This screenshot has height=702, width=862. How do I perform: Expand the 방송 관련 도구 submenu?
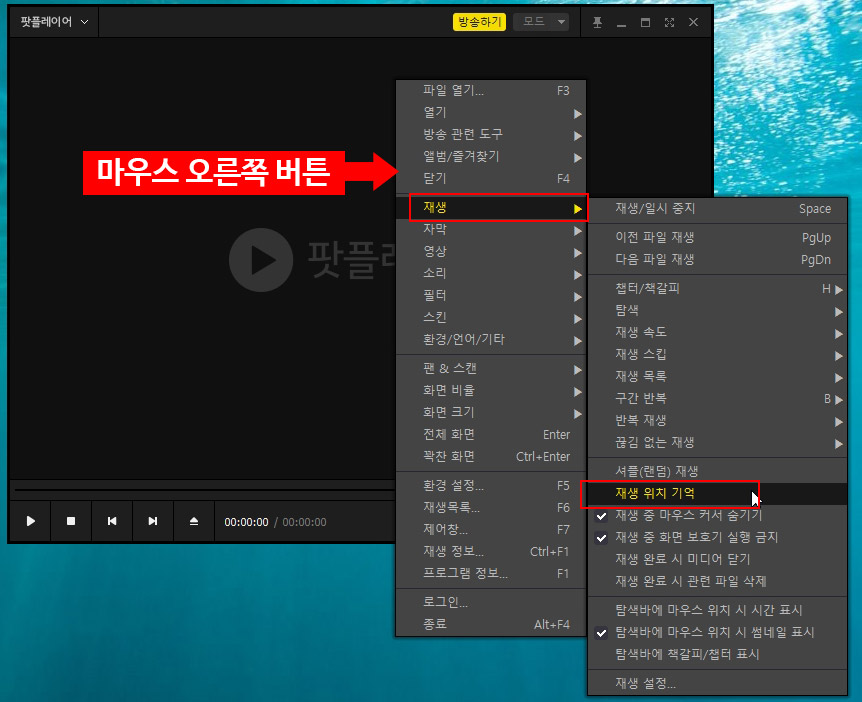tap(491, 135)
